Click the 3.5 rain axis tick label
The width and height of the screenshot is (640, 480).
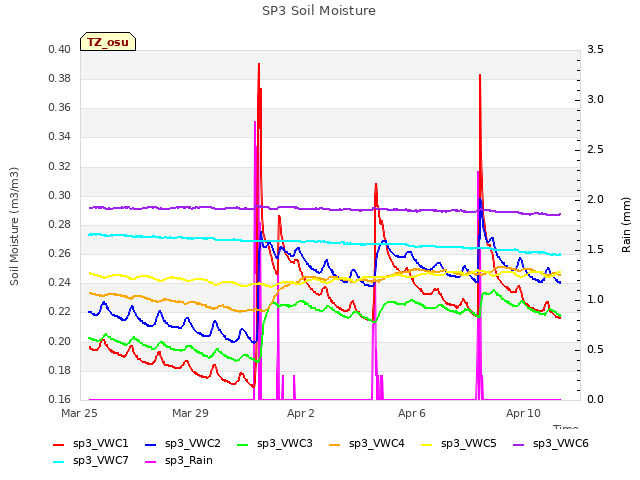click(x=596, y=50)
